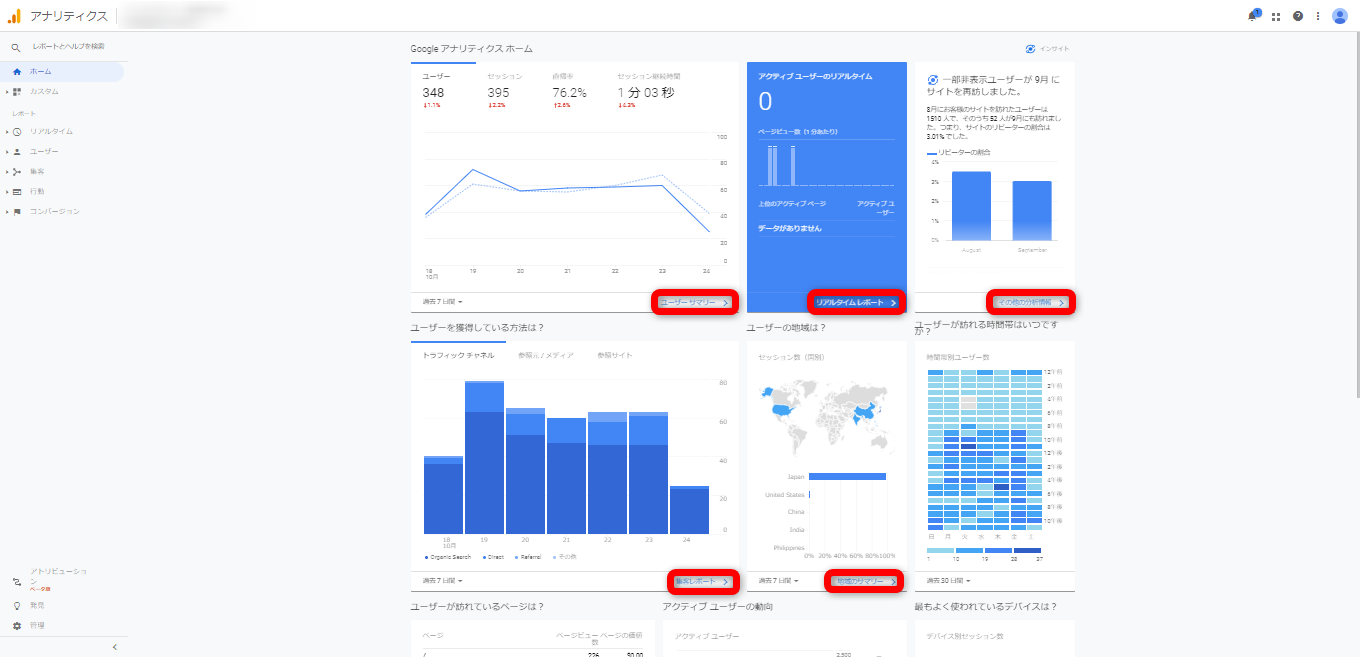This screenshot has height=657, width=1360.
Task: Click the search magnifier icon
Action: 15,47
